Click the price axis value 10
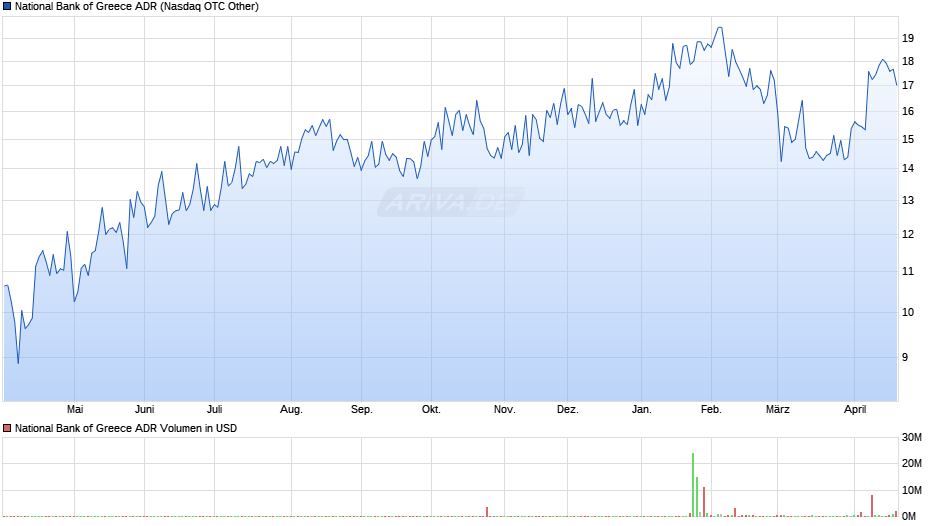 click(908, 312)
